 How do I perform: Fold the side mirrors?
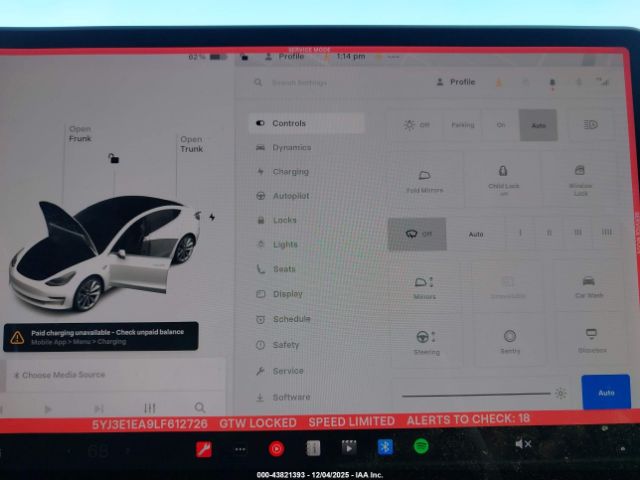click(x=425, y=180)
